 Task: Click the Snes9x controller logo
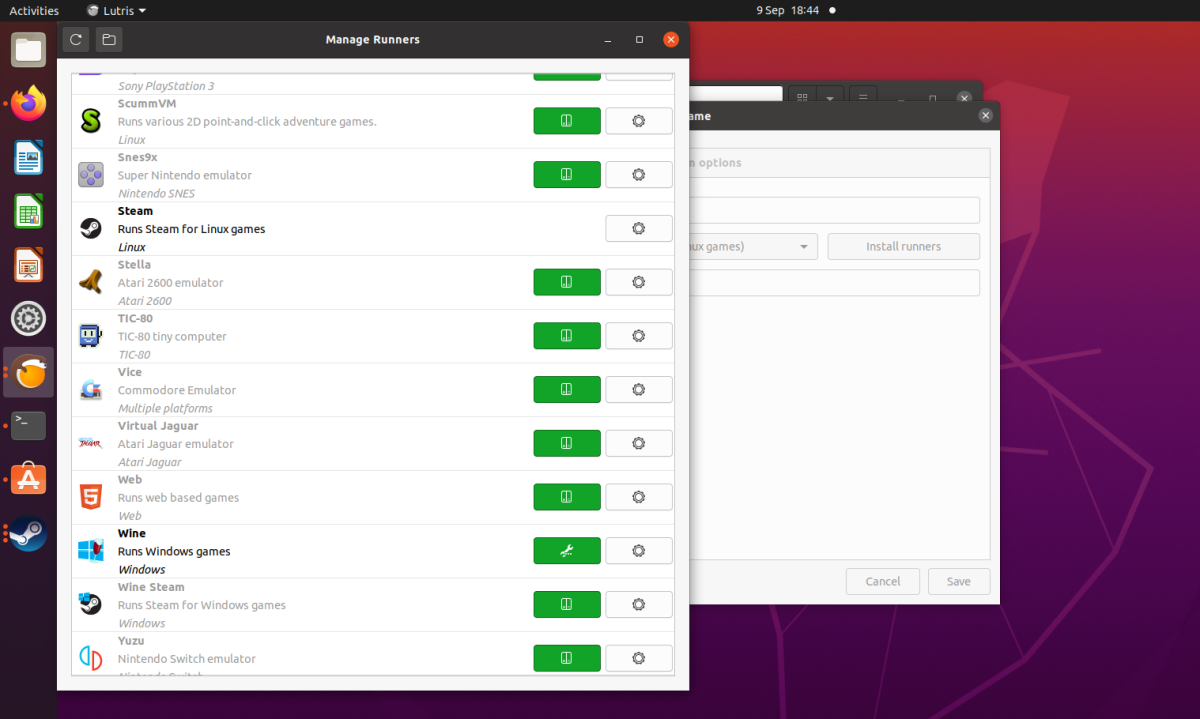click(x=91, y=175)
